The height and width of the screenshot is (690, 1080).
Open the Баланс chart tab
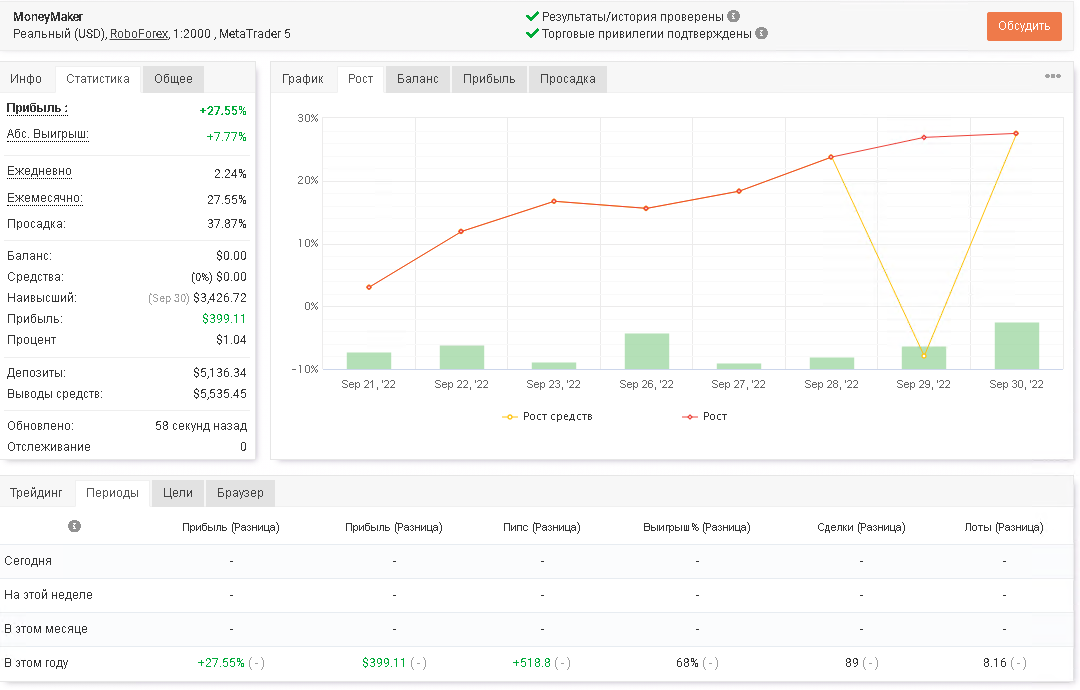pyautogui.click(x=417, y=79)
